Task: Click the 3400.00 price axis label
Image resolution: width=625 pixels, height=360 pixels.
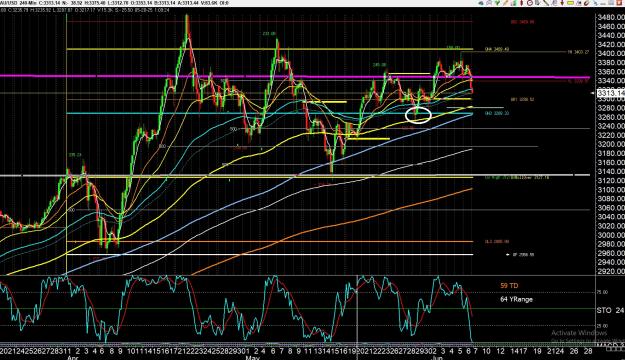Action: [x=611, y=53]
